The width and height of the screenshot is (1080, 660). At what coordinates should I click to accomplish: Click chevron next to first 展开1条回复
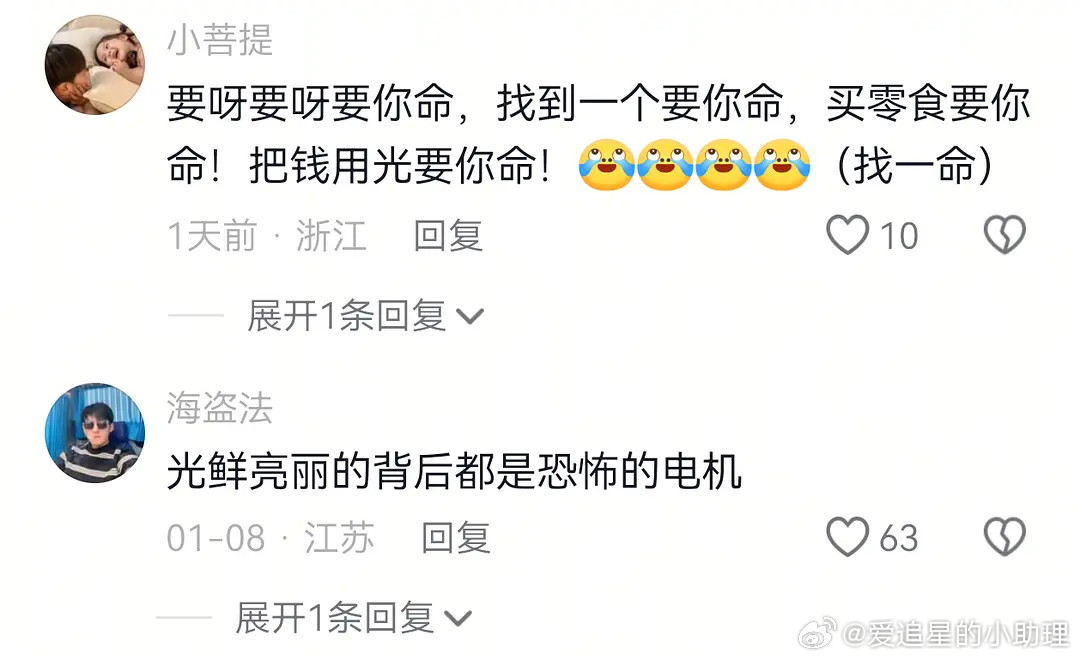click(470, 317)
